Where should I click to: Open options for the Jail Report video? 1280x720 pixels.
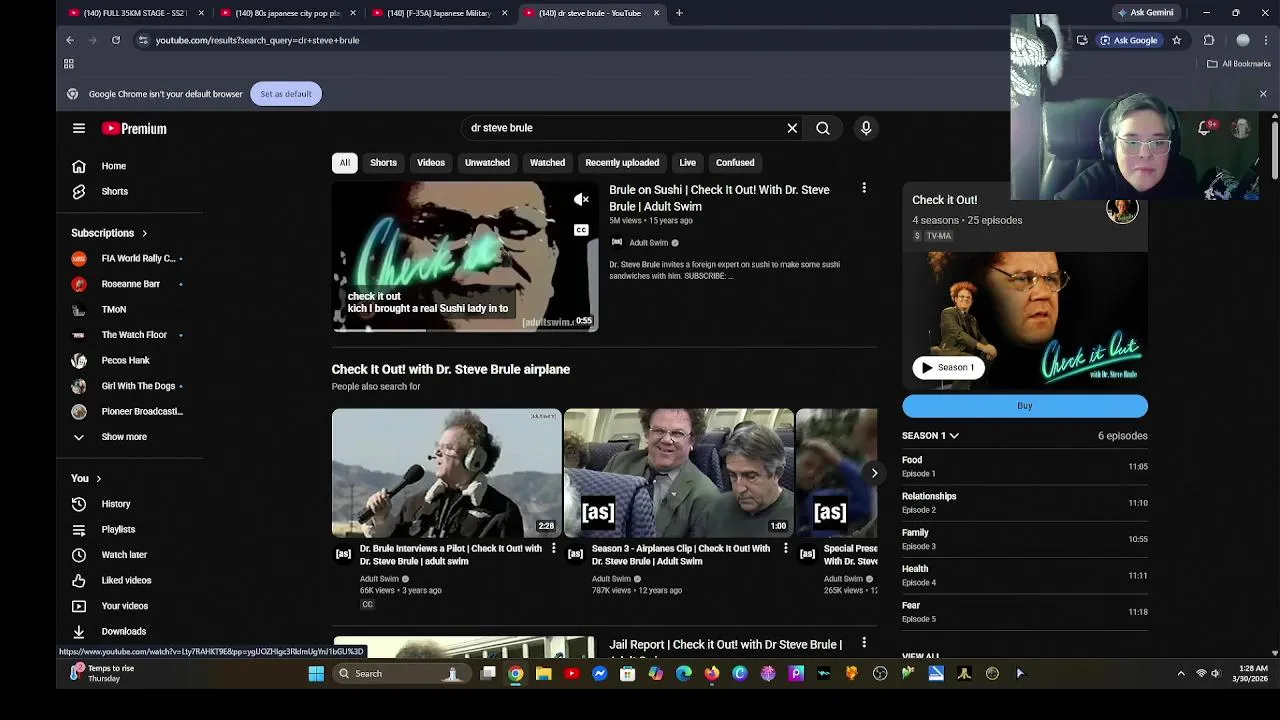click(864, 643)
